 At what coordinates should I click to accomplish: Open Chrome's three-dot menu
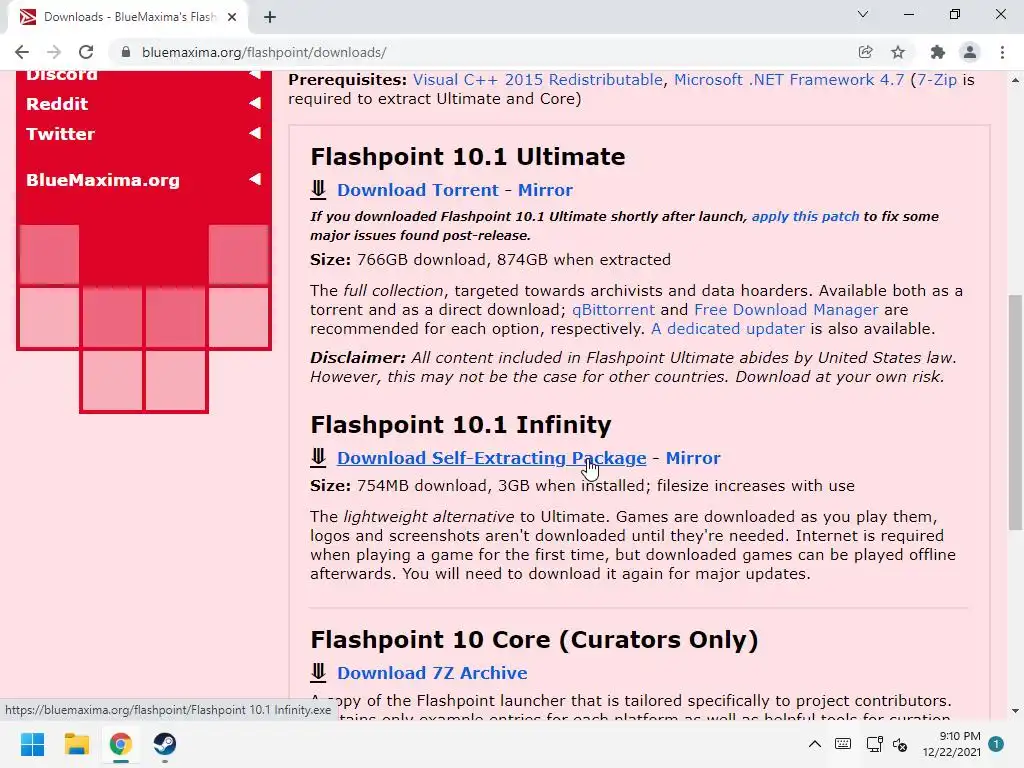pos(1002,52)
